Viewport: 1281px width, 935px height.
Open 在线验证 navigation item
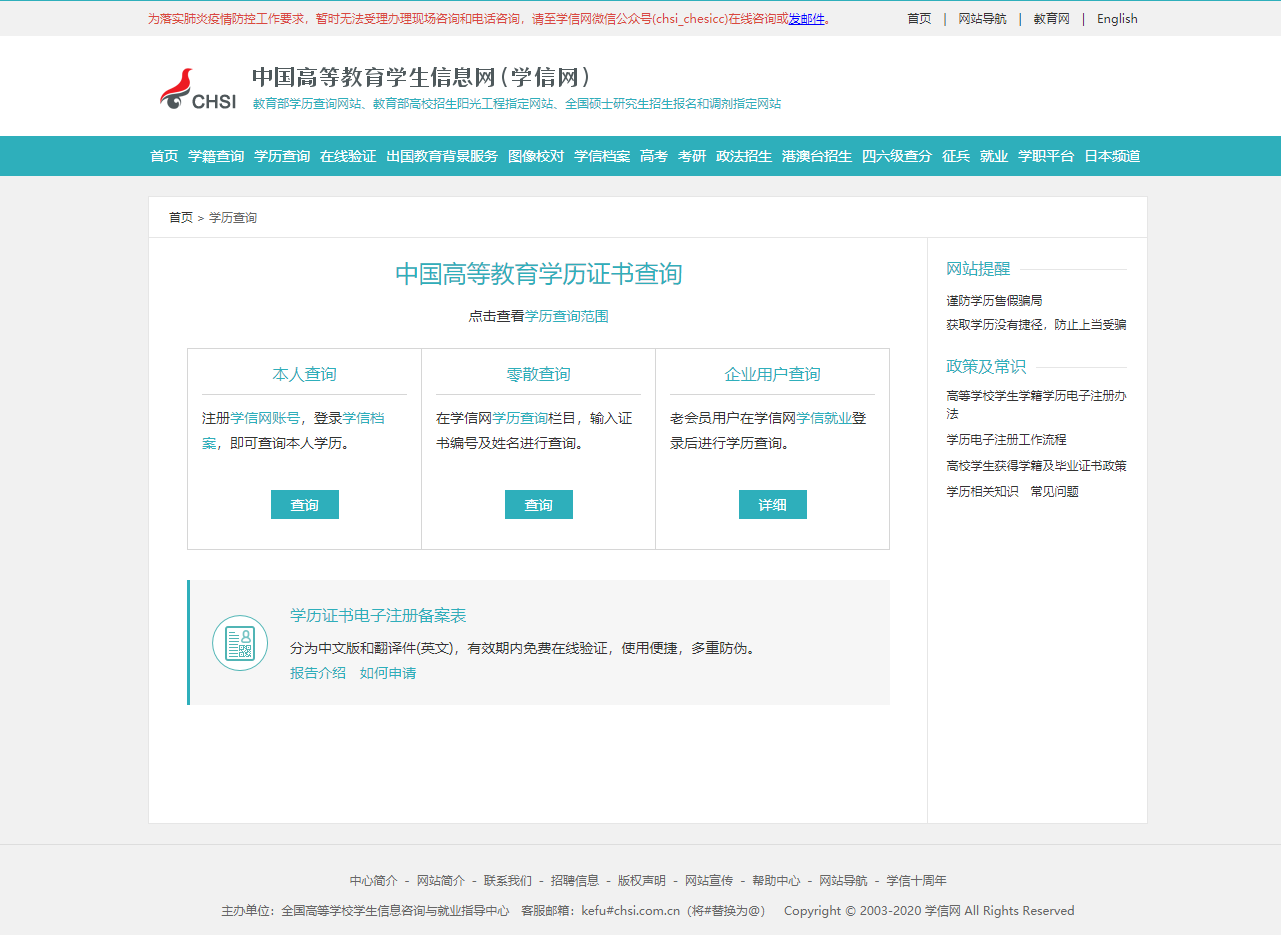point(348,156)
